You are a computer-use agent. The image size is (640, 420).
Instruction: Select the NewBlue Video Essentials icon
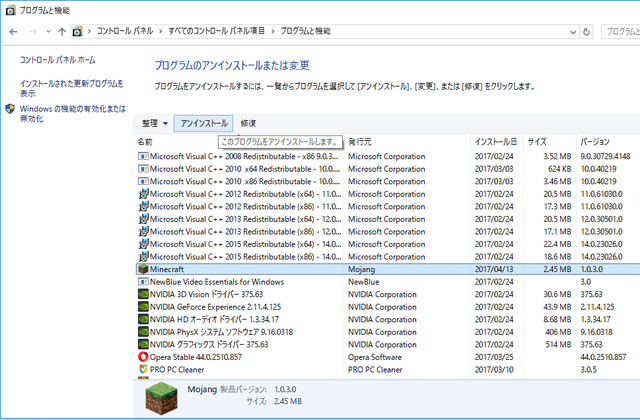[143, 282]
